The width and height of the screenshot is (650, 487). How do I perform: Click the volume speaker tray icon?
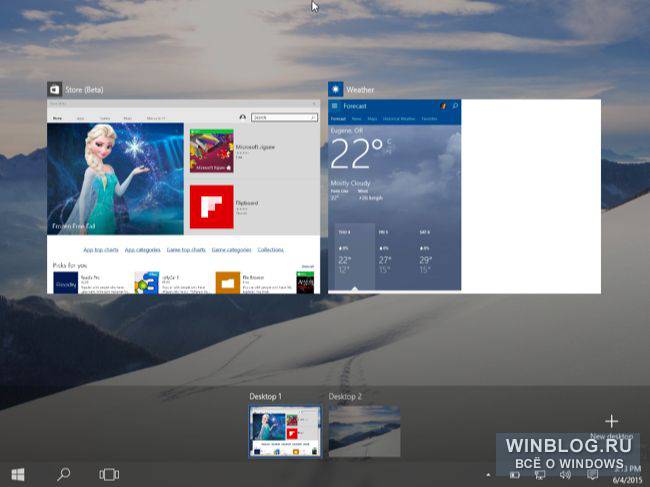565,475
